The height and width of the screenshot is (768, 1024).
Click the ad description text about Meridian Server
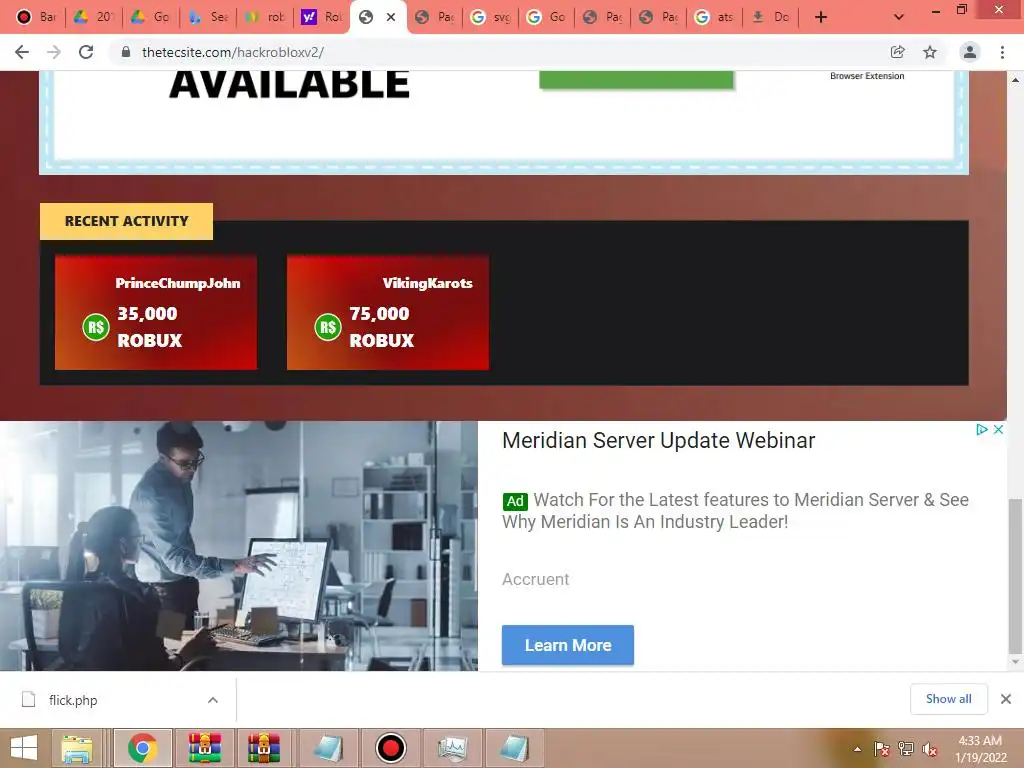point(736,511)
